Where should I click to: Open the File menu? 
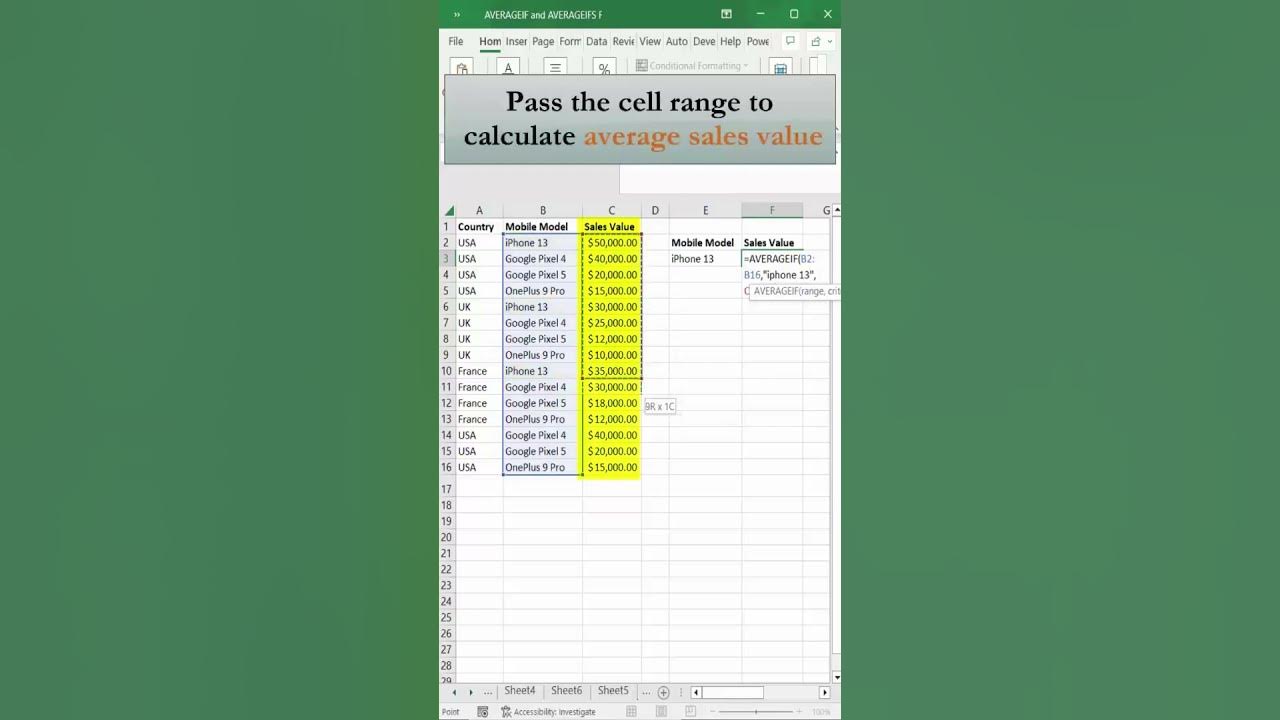[x=456, y=41]
